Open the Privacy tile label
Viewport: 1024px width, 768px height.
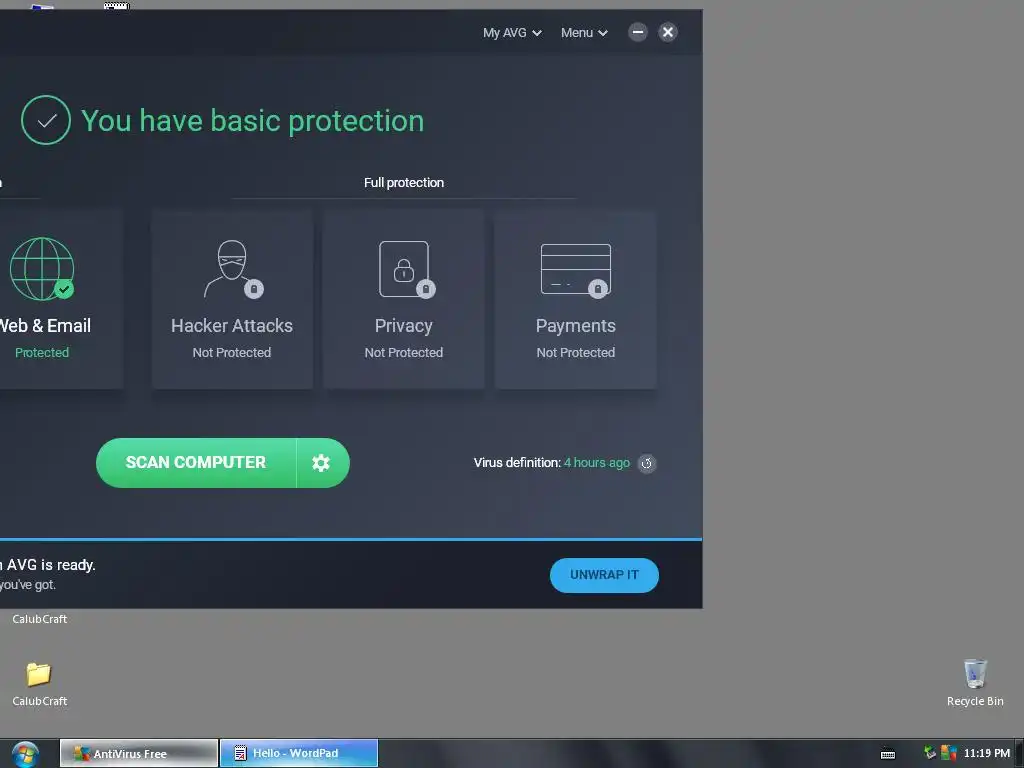pos(404,326)
